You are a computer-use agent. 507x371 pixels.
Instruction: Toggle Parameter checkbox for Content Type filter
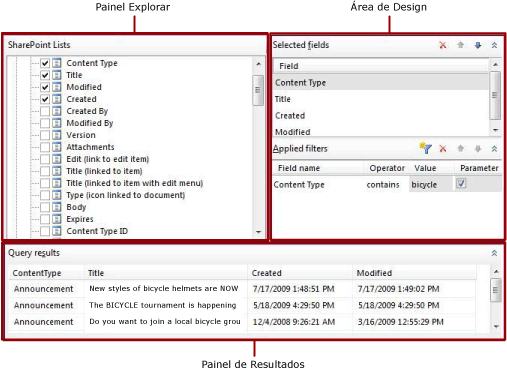[461, 184]
